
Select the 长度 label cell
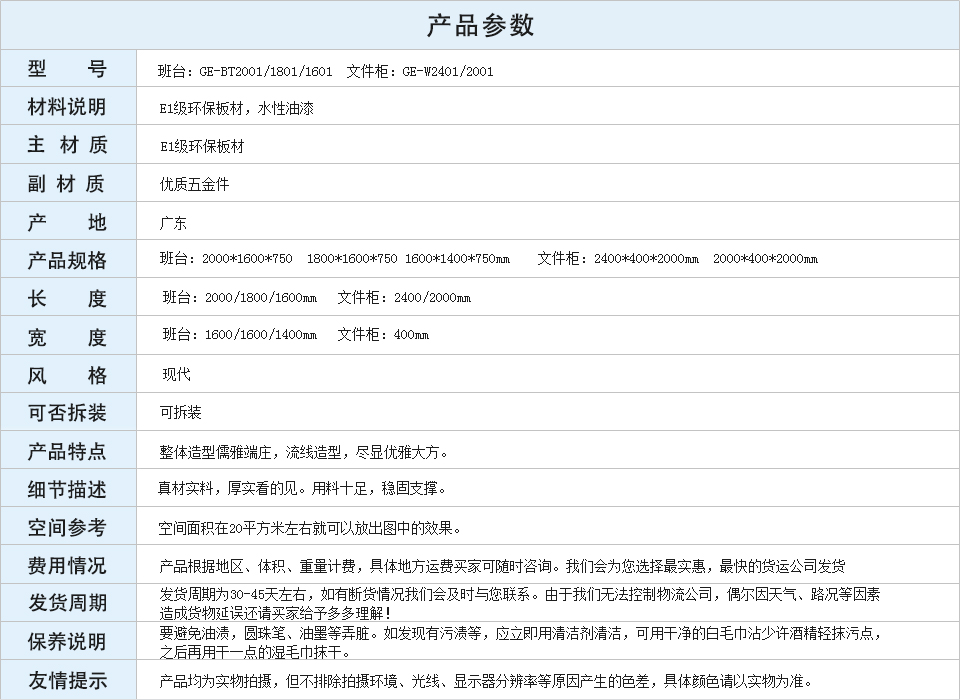[x=67, y=298]
